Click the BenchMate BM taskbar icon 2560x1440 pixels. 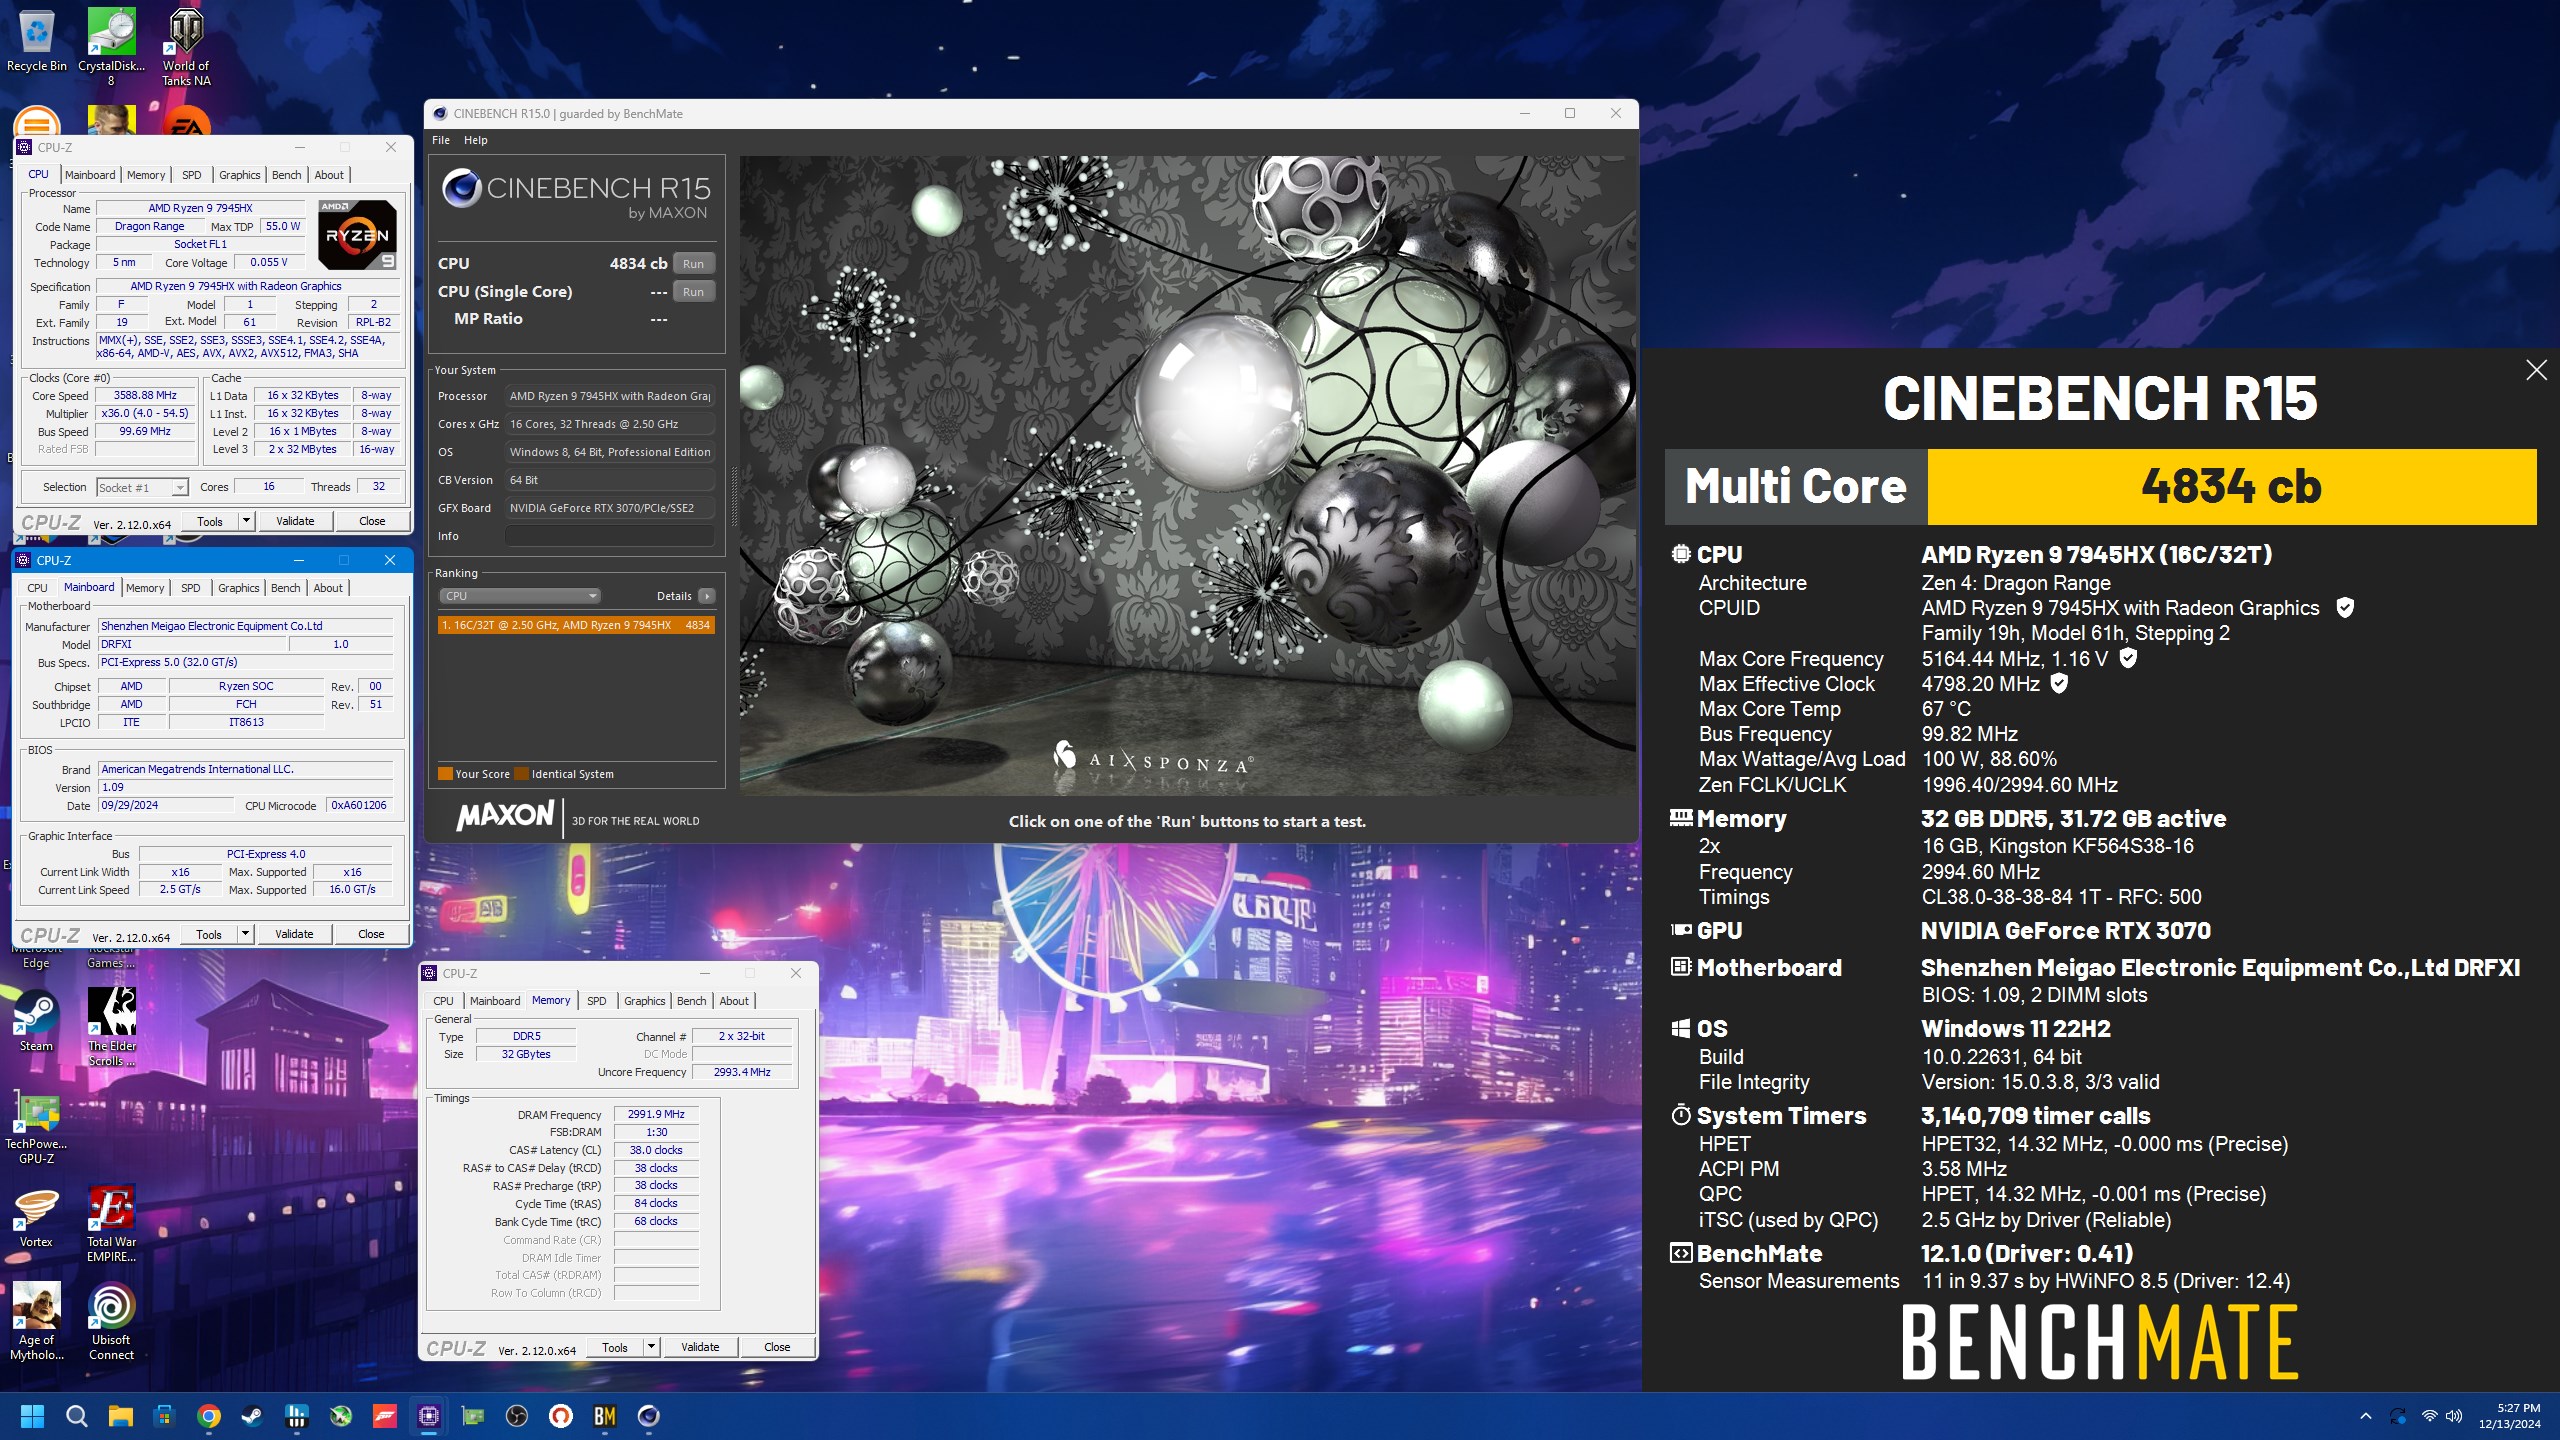point(605,1416)
